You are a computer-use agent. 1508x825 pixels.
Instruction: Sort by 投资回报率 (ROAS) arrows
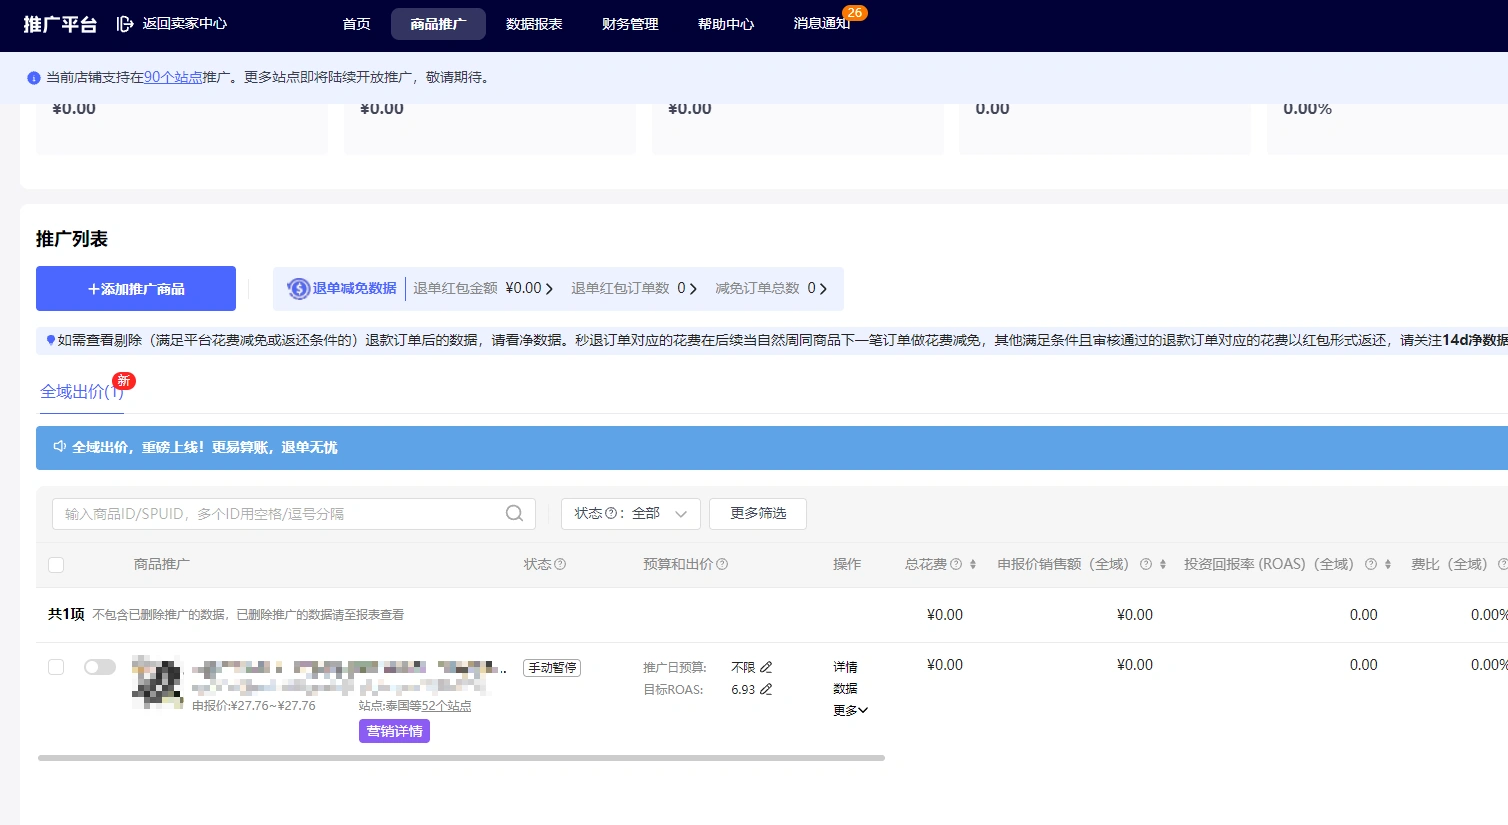[x=1388, y=565]
